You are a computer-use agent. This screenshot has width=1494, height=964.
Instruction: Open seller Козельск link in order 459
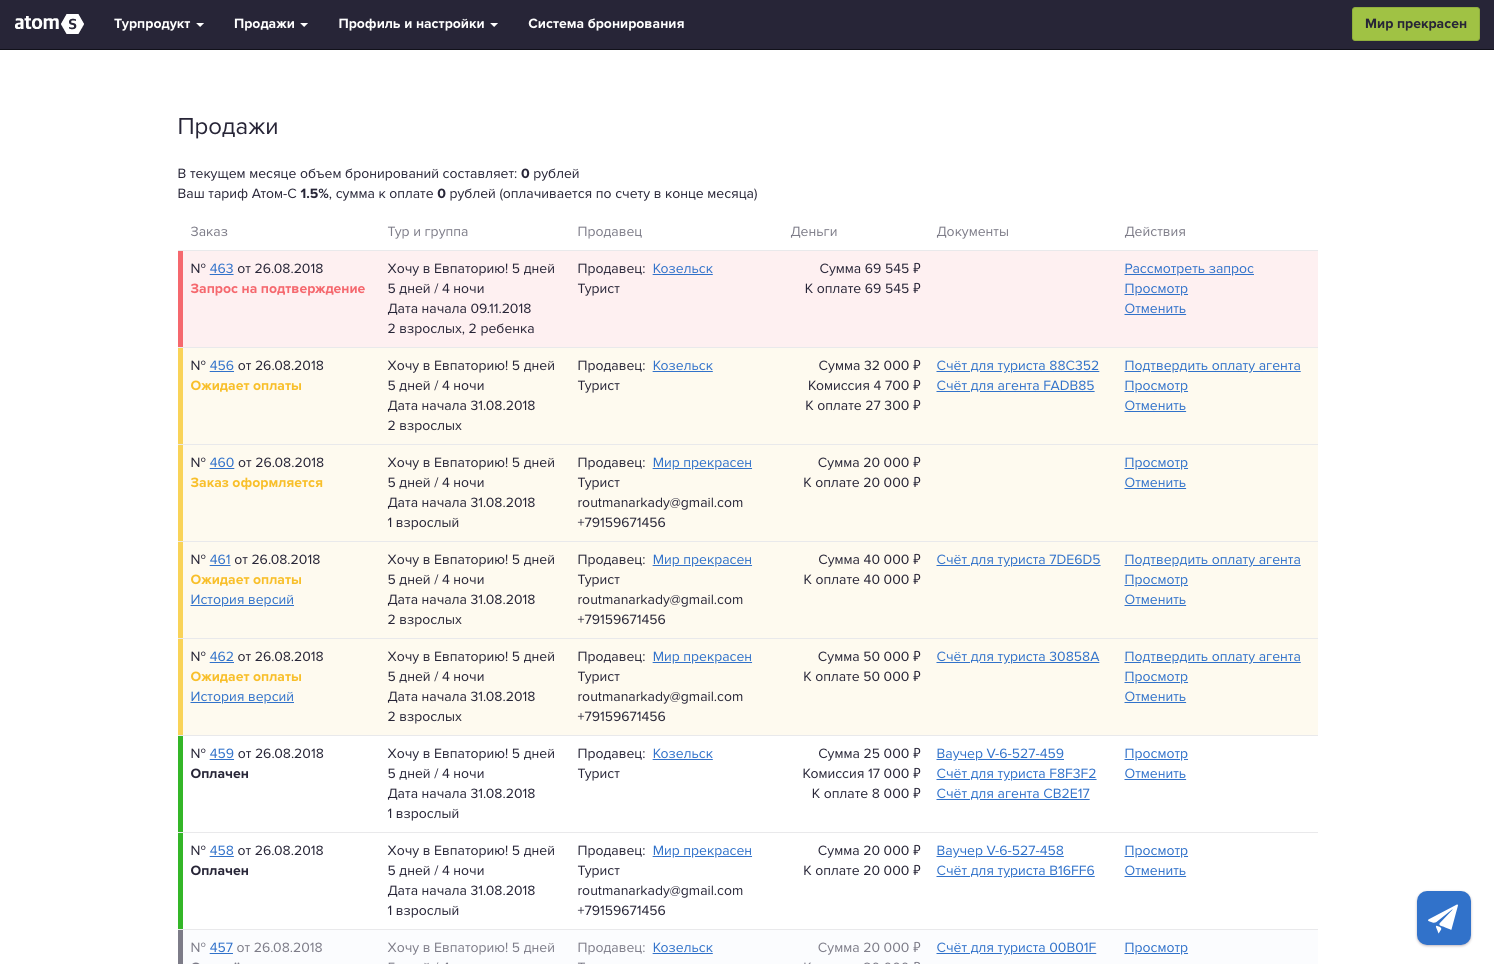[682, 754]
